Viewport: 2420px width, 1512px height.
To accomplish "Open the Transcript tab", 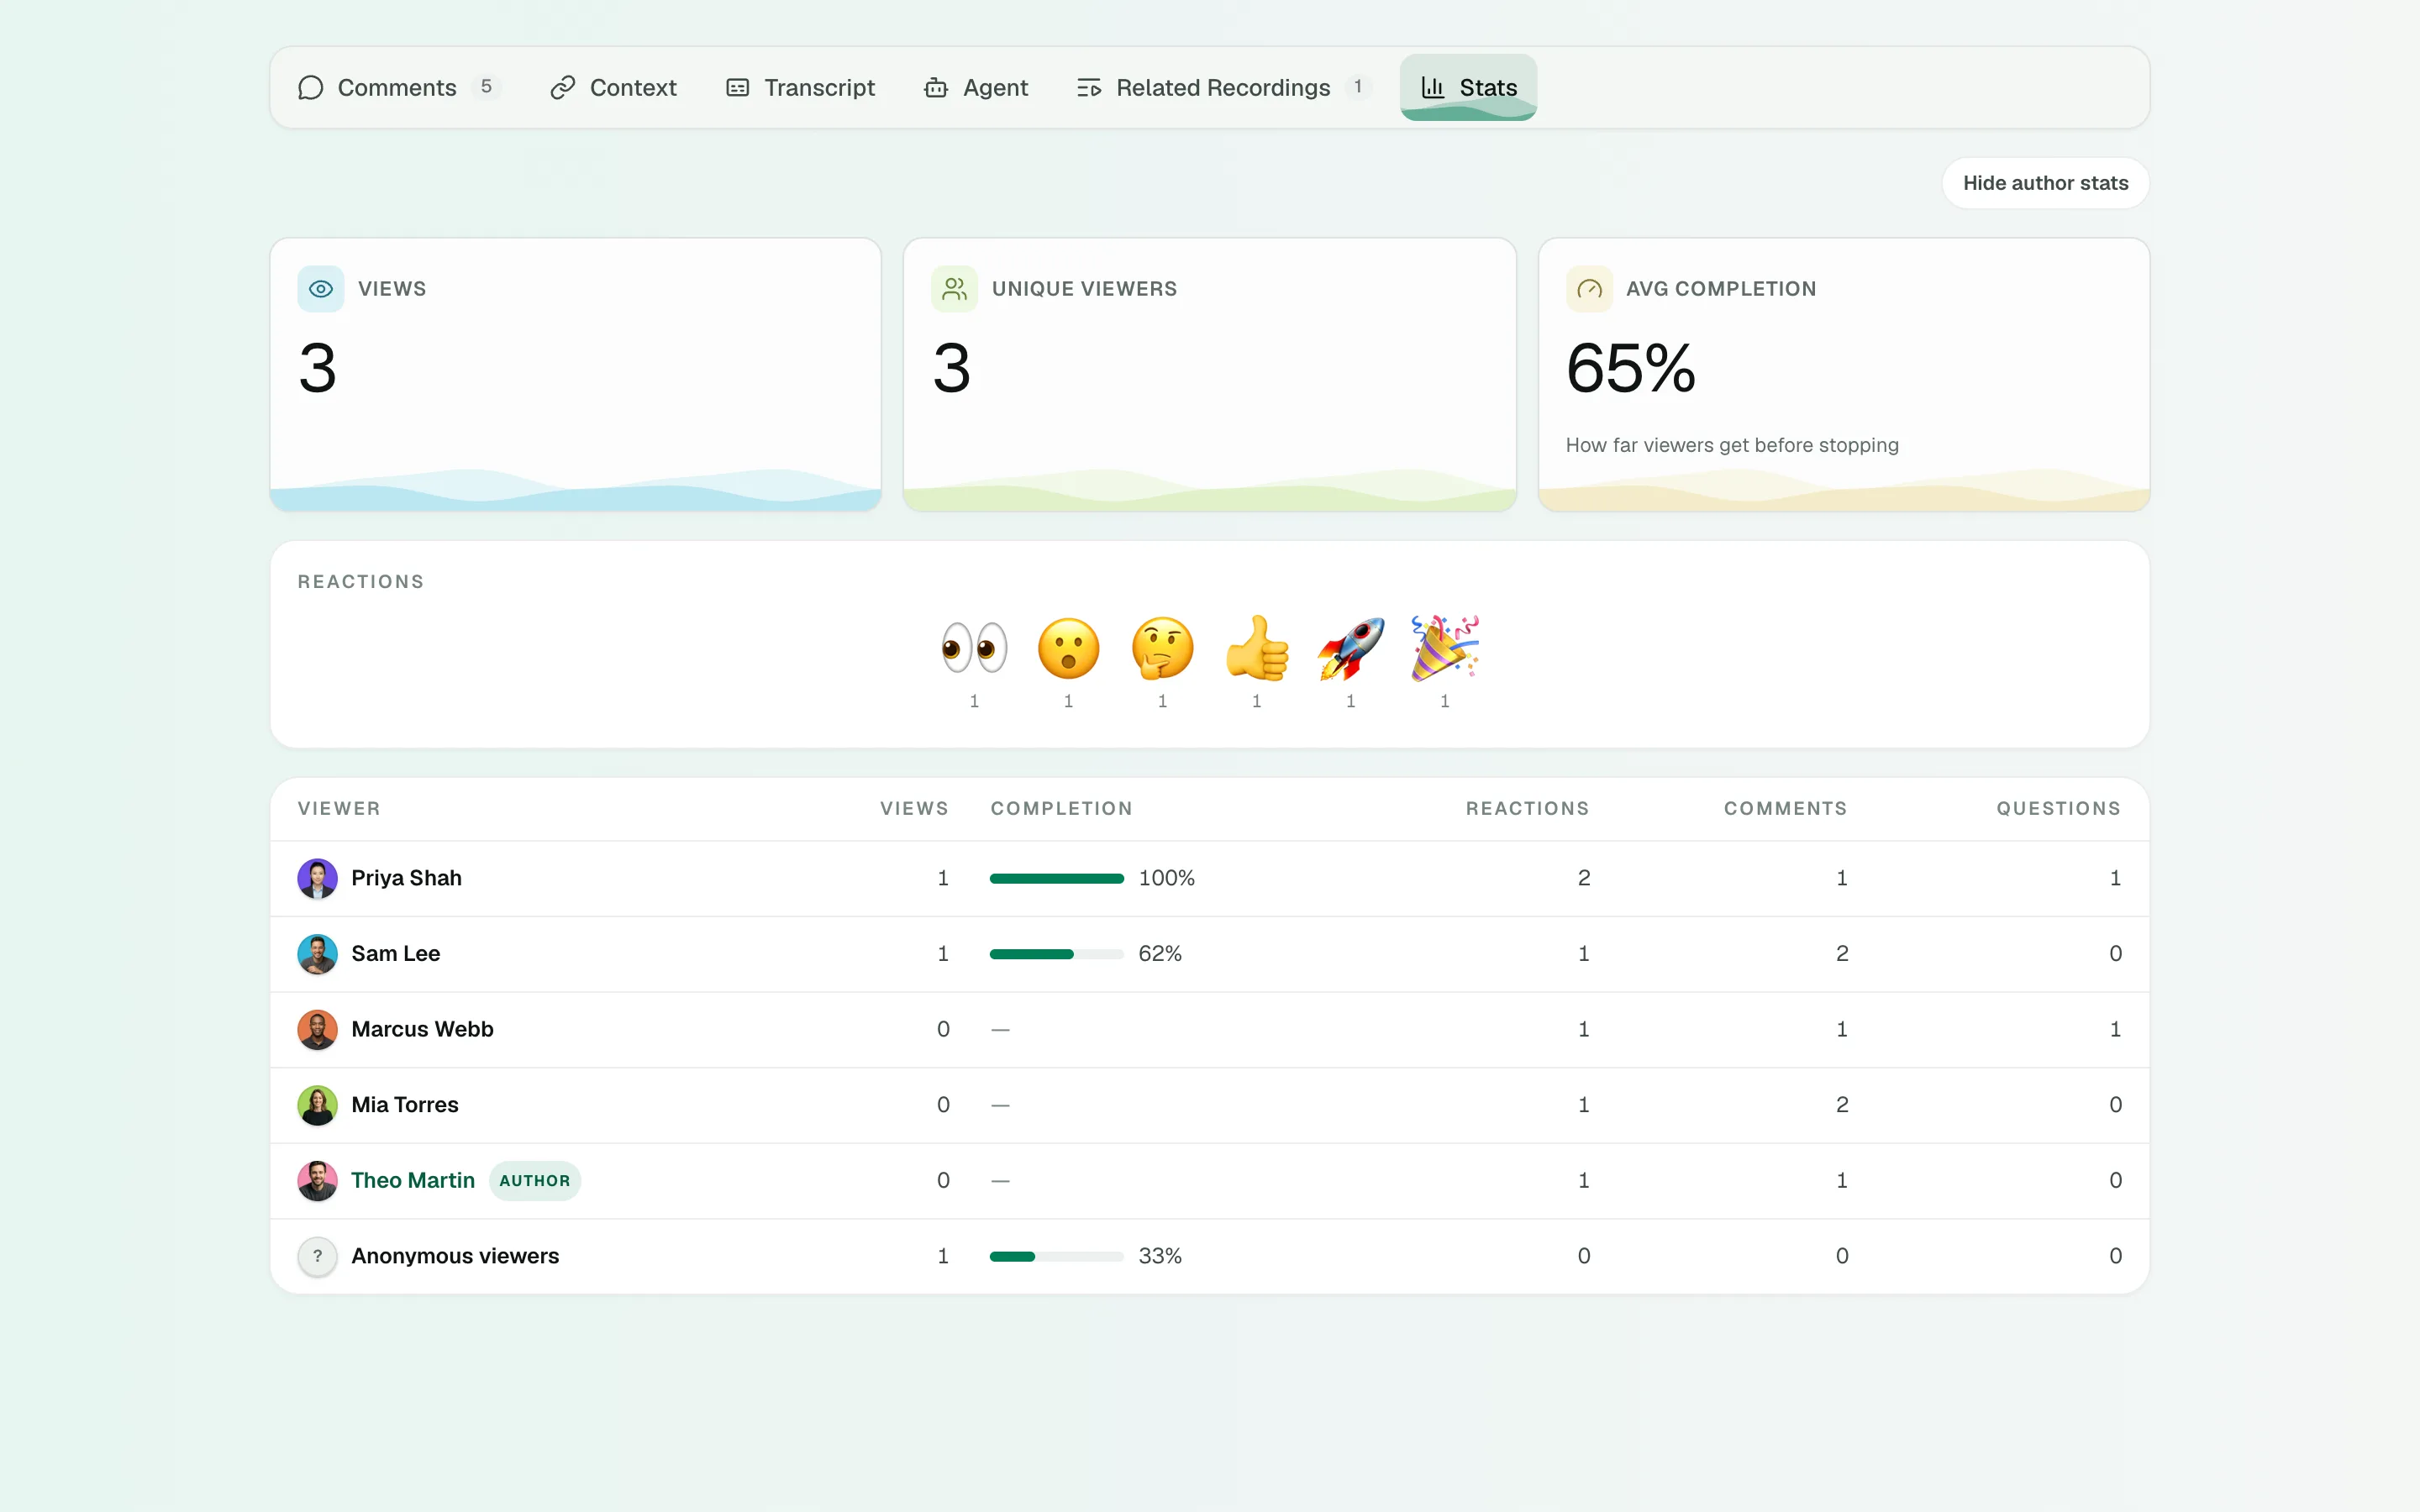I will click(x=800, y=87).
